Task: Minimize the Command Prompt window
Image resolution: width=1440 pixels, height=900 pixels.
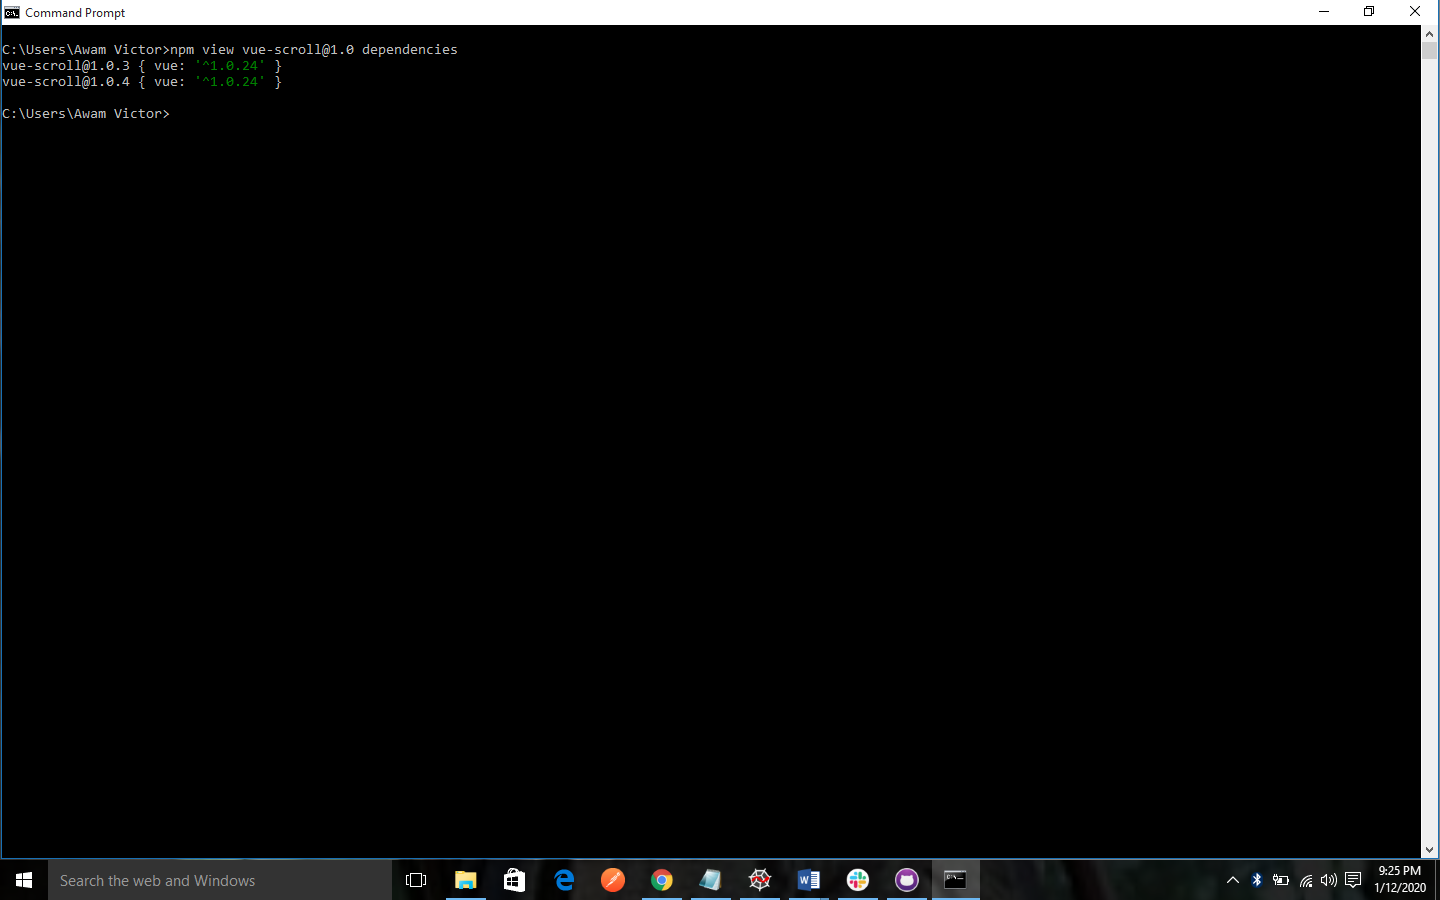Action: (x=1324, y=12)
